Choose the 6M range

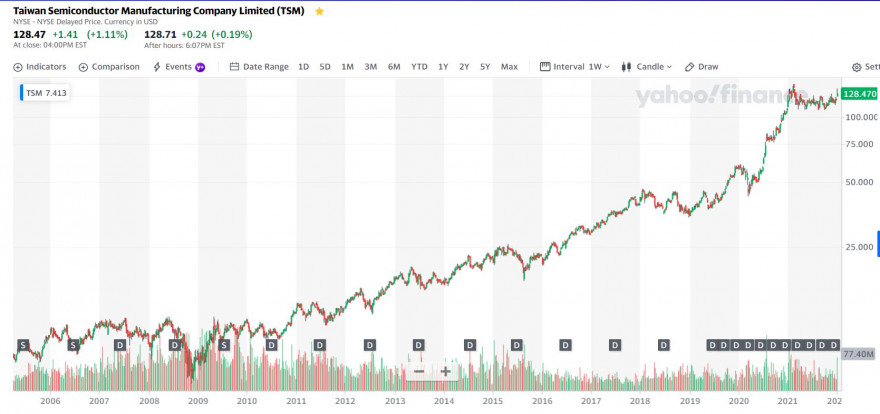click(x=394, y=67)
